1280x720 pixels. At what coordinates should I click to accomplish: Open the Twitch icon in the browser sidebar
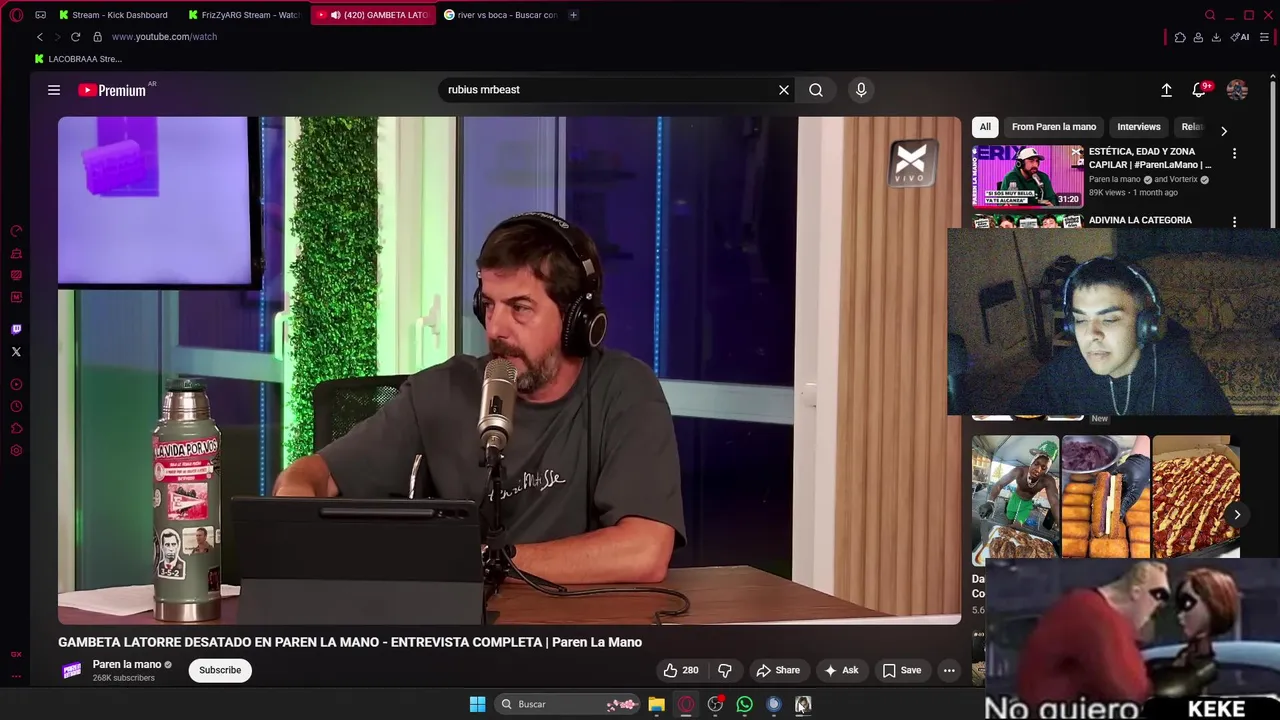[x=16, y=329]
